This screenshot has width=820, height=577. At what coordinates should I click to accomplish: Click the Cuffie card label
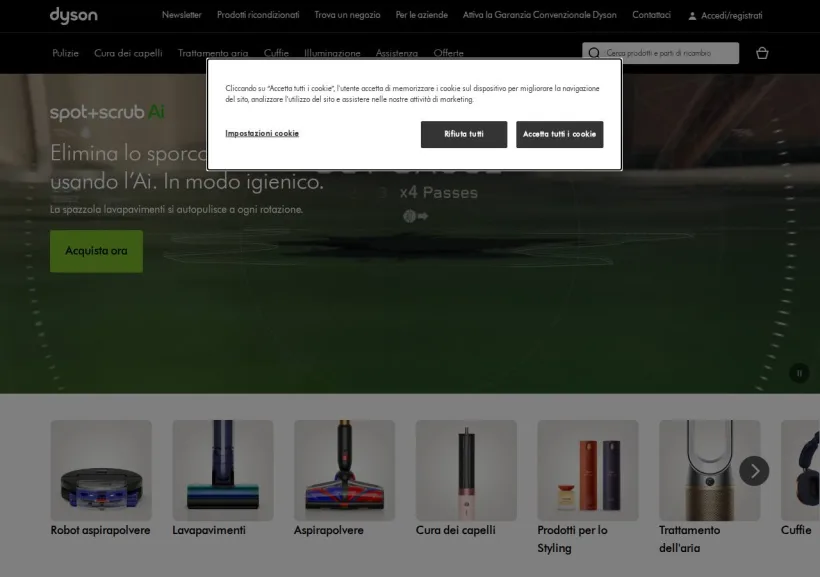tap(796, 530)
